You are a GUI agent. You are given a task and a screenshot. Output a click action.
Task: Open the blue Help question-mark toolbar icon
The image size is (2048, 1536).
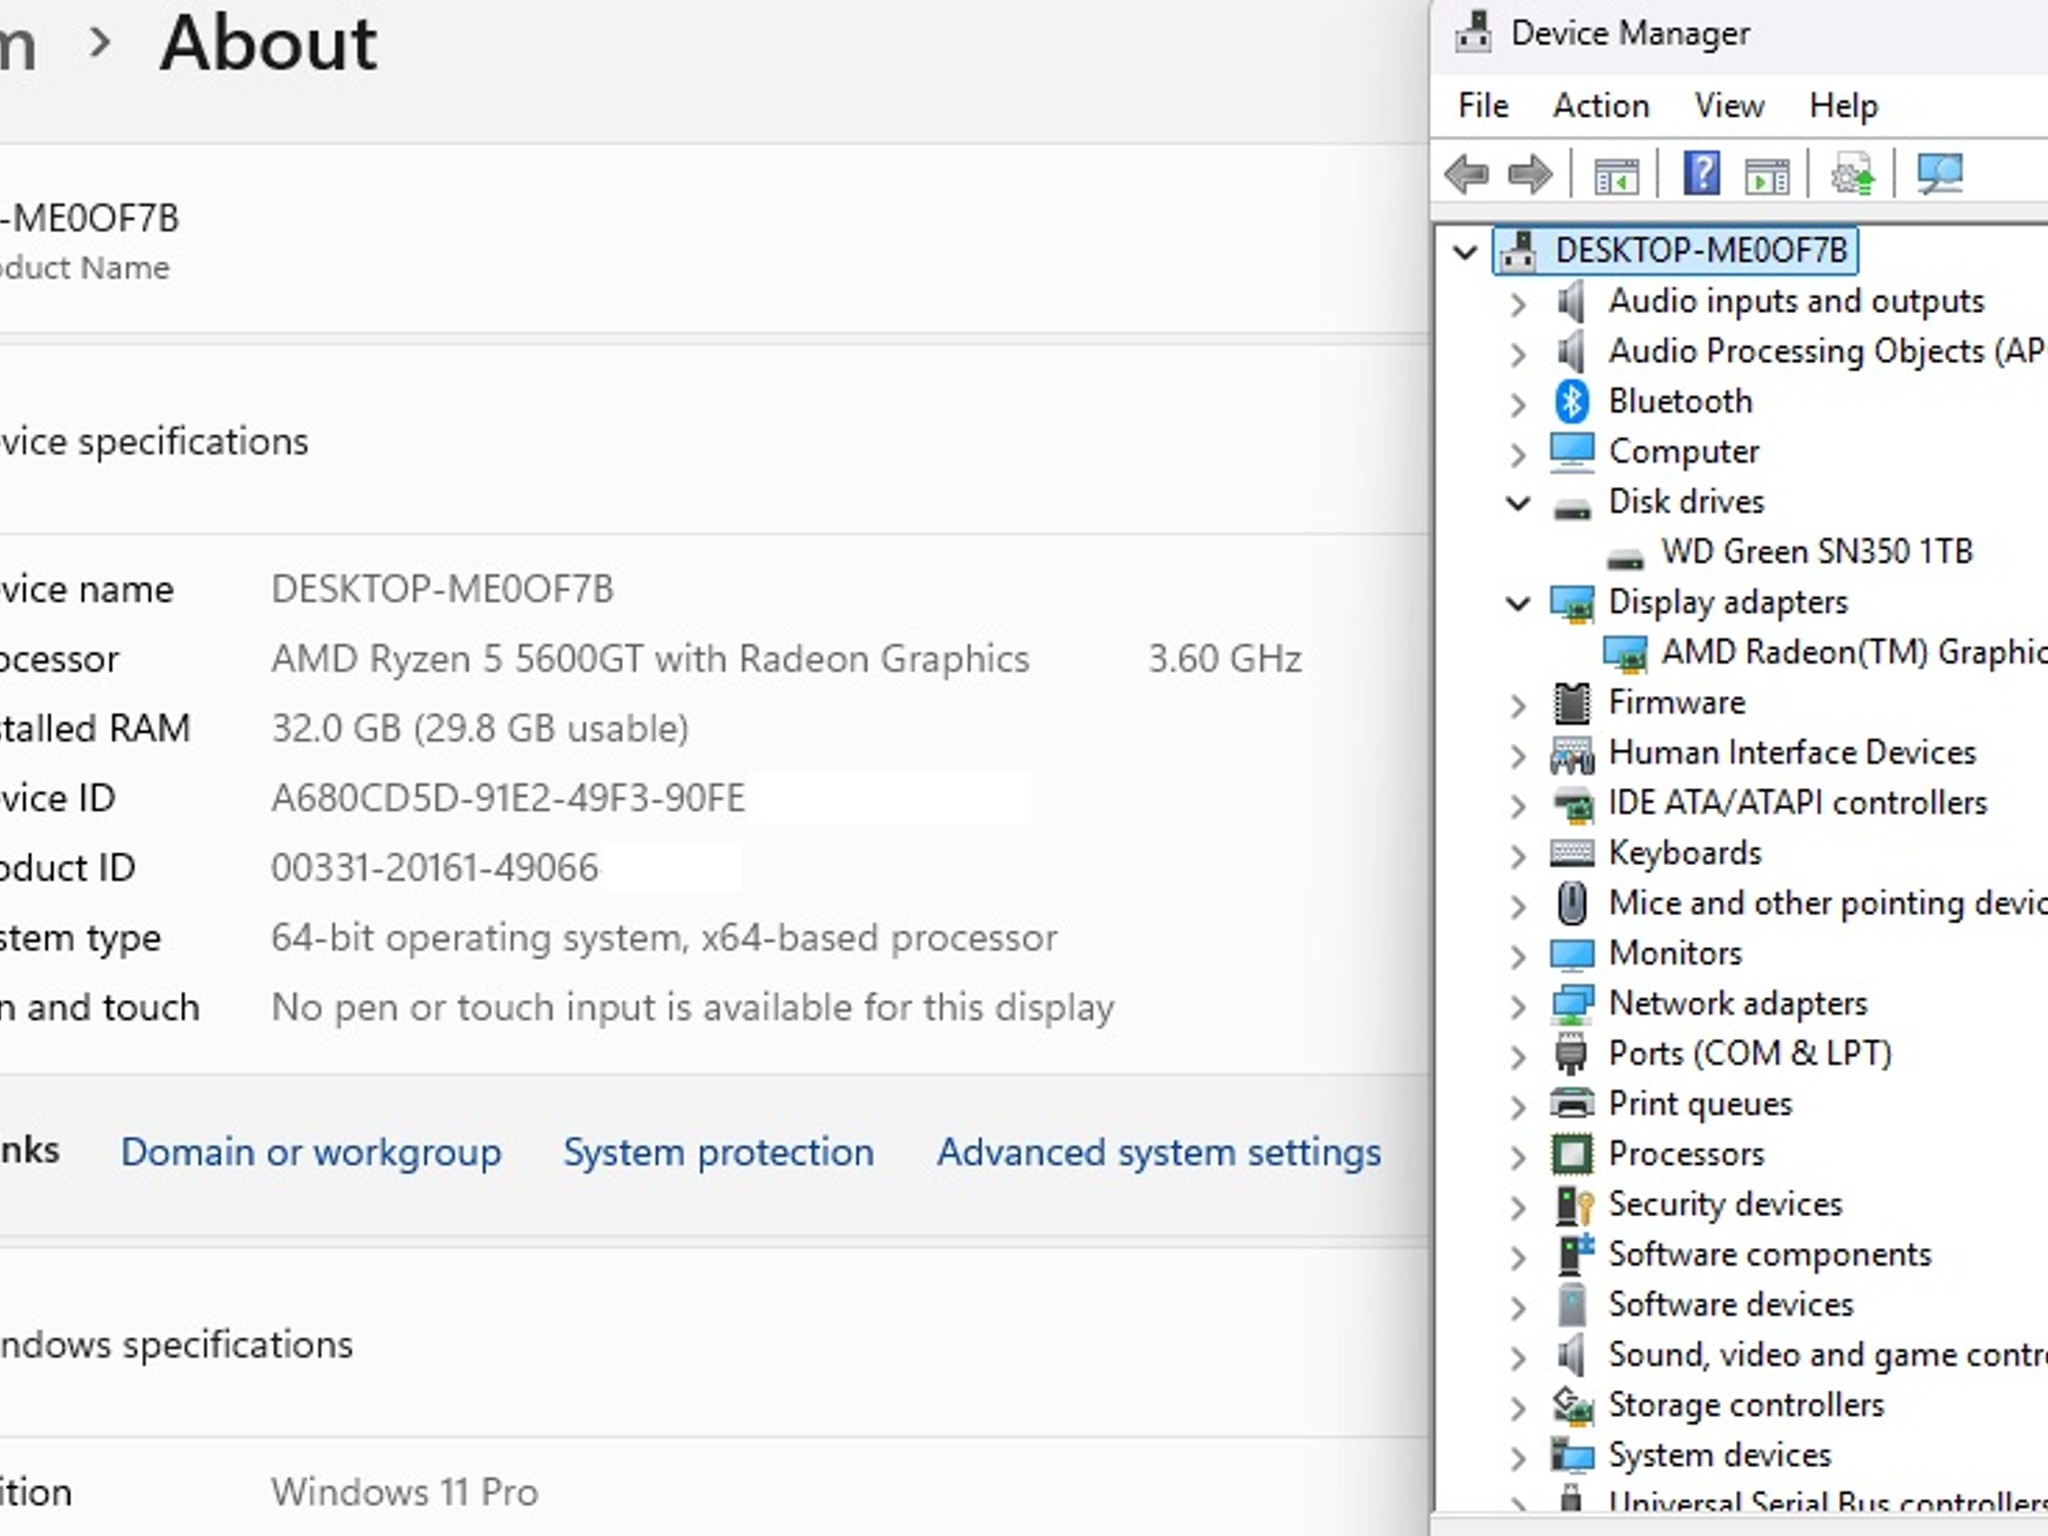pyautogui.click(x=1701, y=174)
